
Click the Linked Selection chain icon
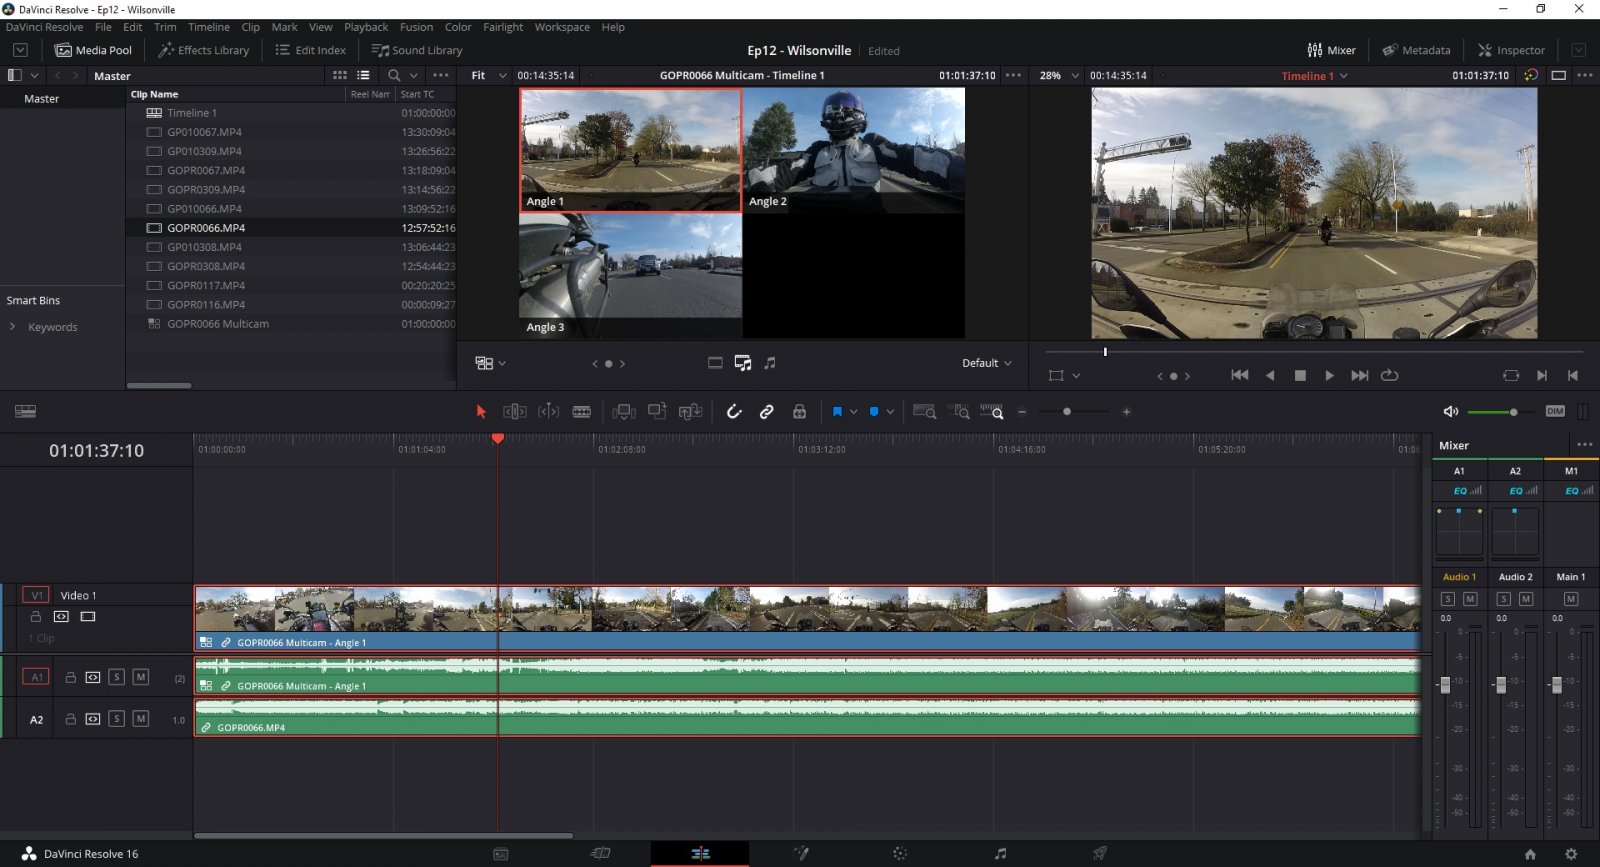[x=766, y=412]
